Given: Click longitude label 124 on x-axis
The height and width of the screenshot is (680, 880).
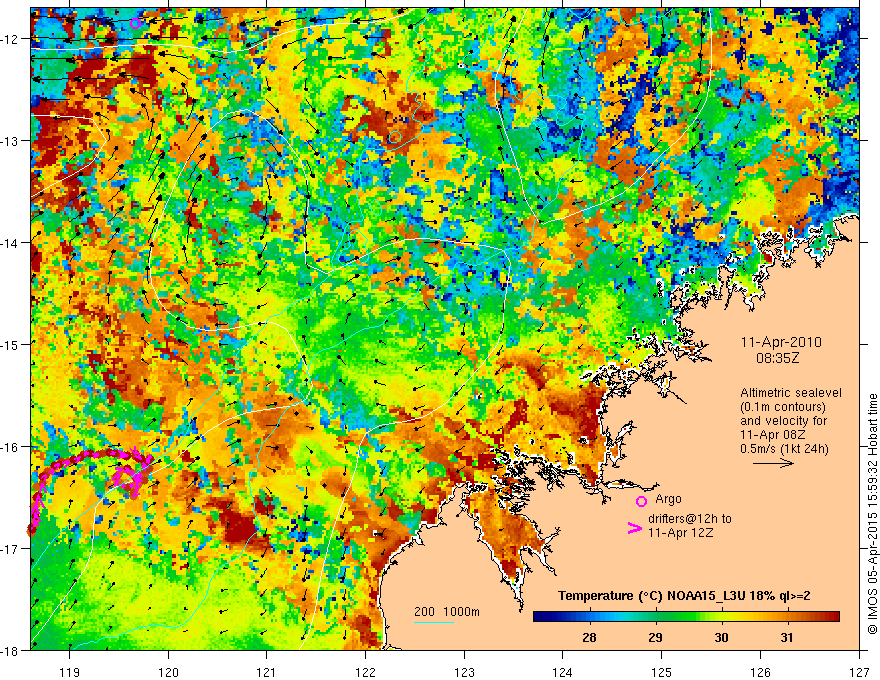Looking at the screenshot, I should coord(563,672).
